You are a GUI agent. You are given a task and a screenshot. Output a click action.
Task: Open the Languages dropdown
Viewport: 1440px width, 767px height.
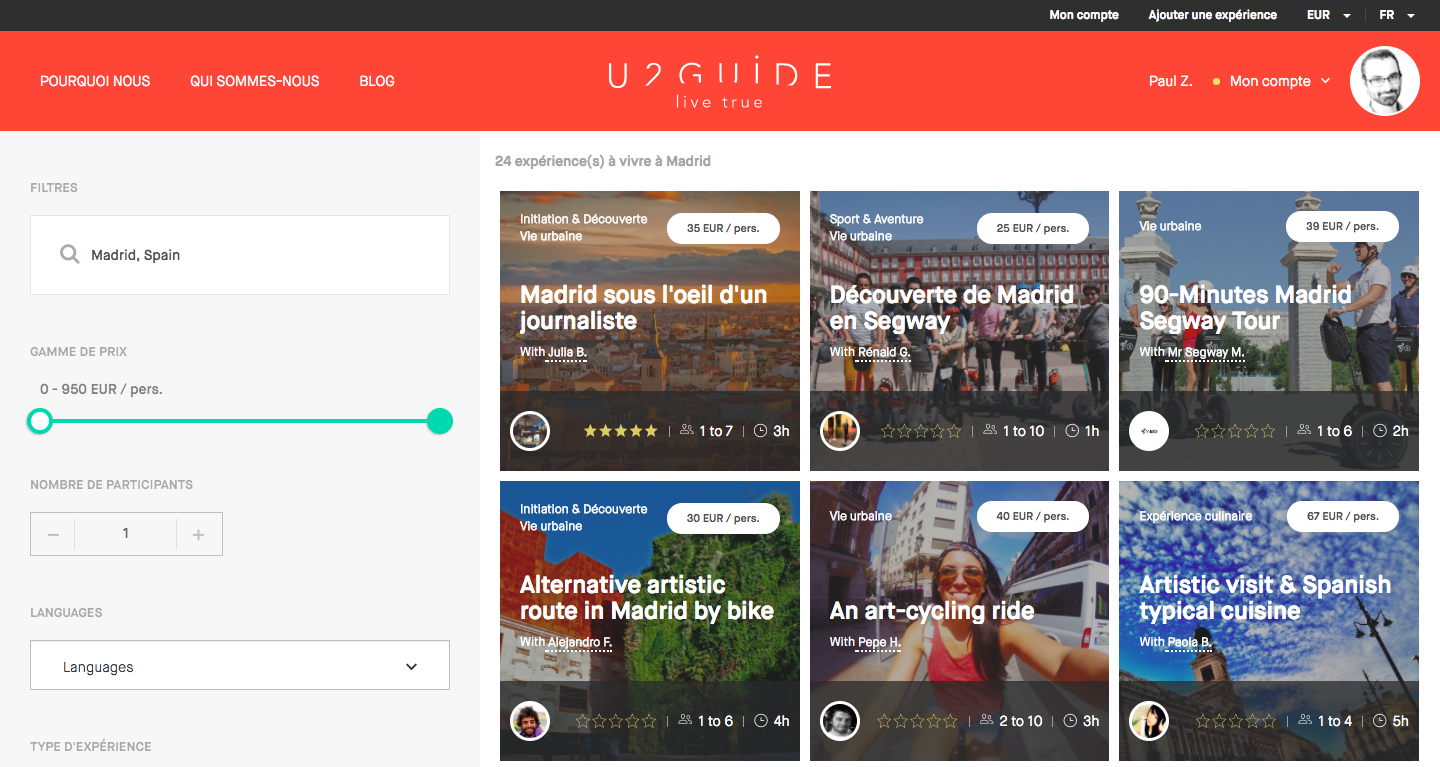tap(240, 666)
